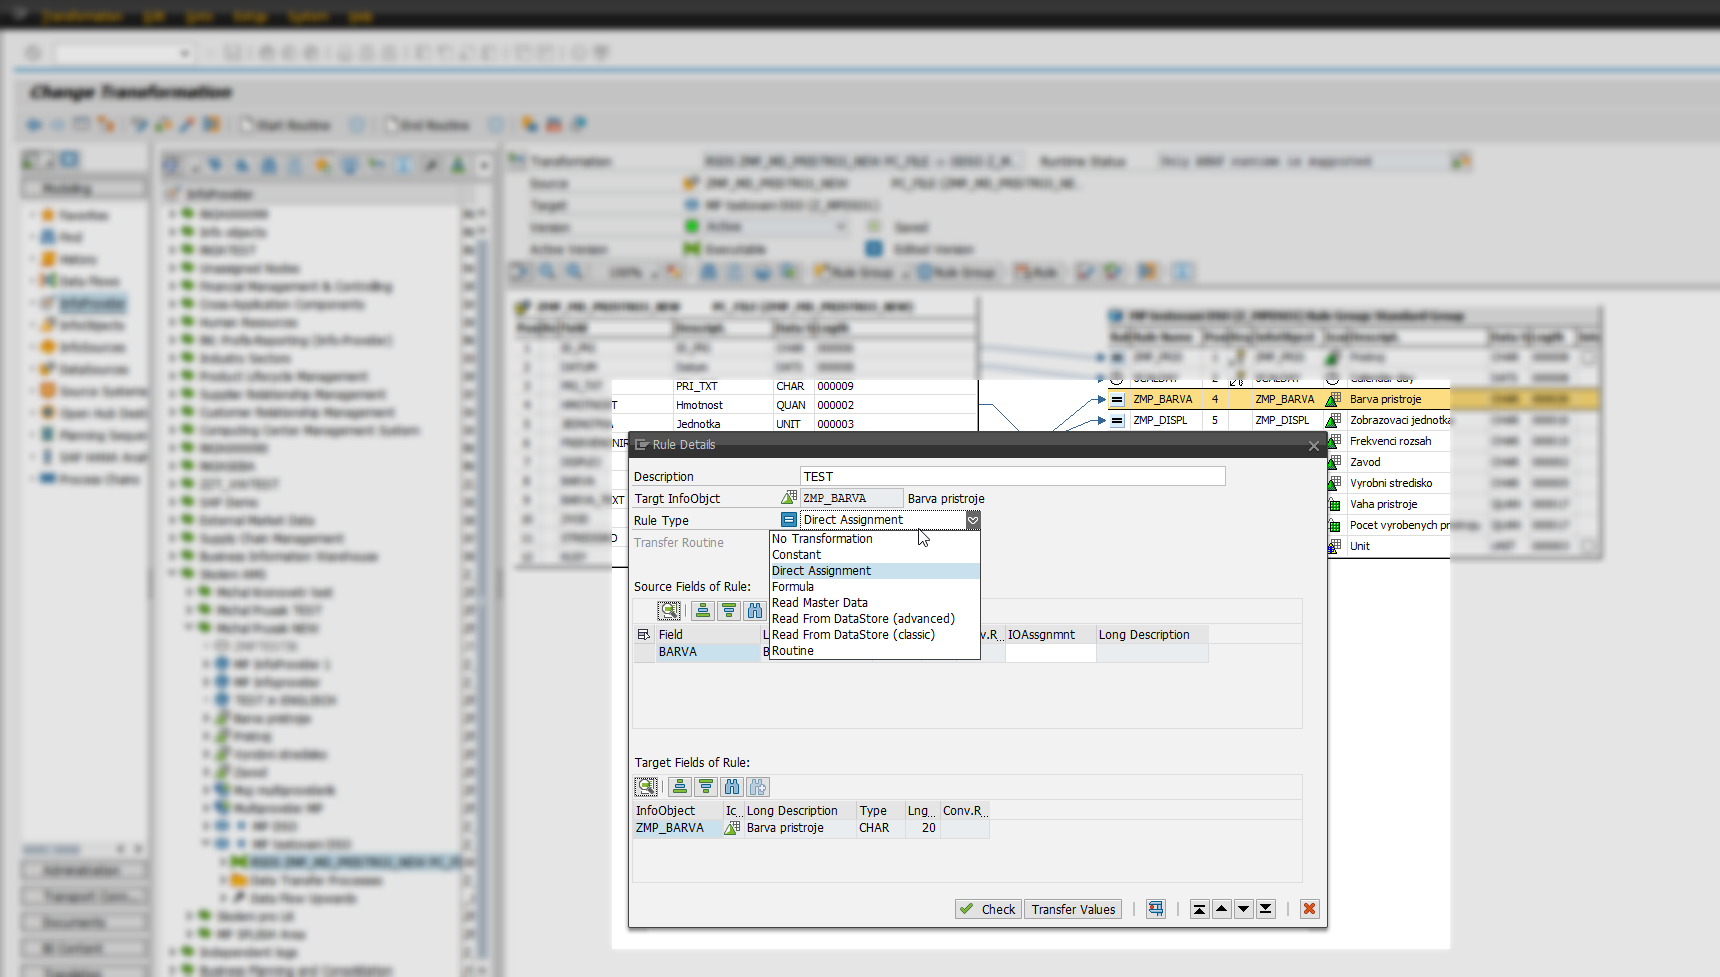Click Details icon in Source Fields toolbar
The image size is (1720, 977).
pos(669,611)
